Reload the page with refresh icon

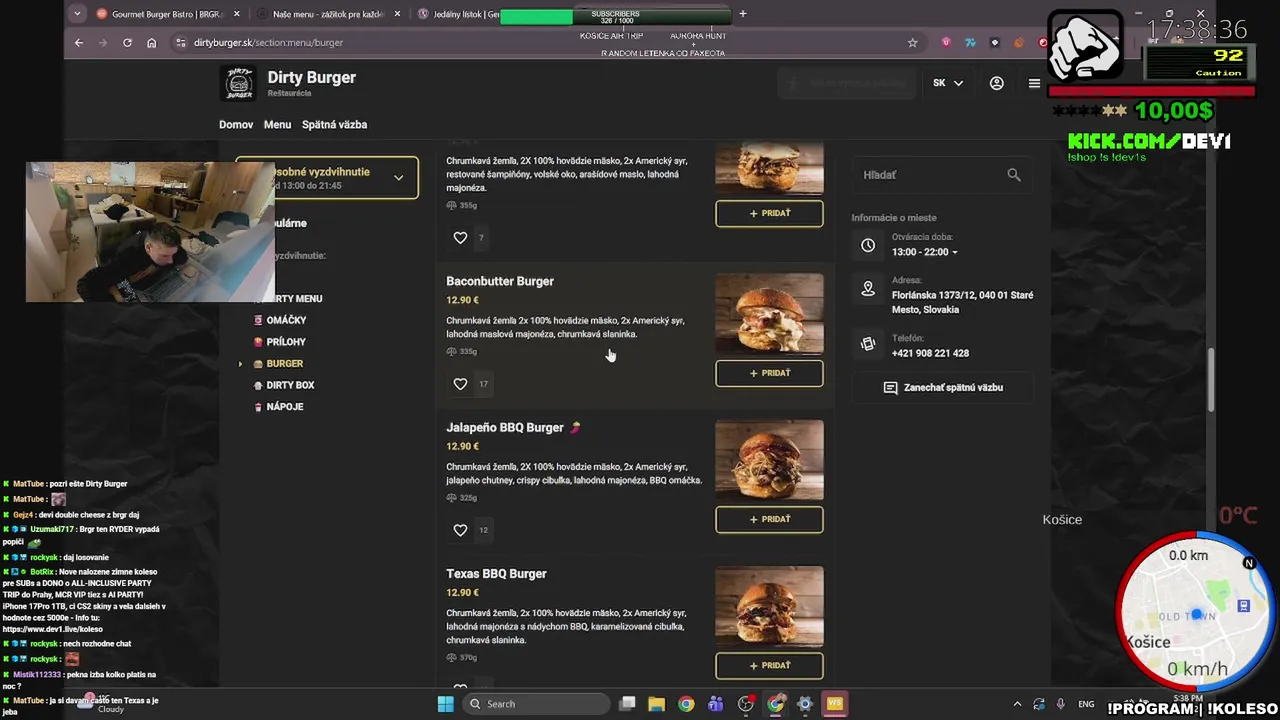(127, 42)
